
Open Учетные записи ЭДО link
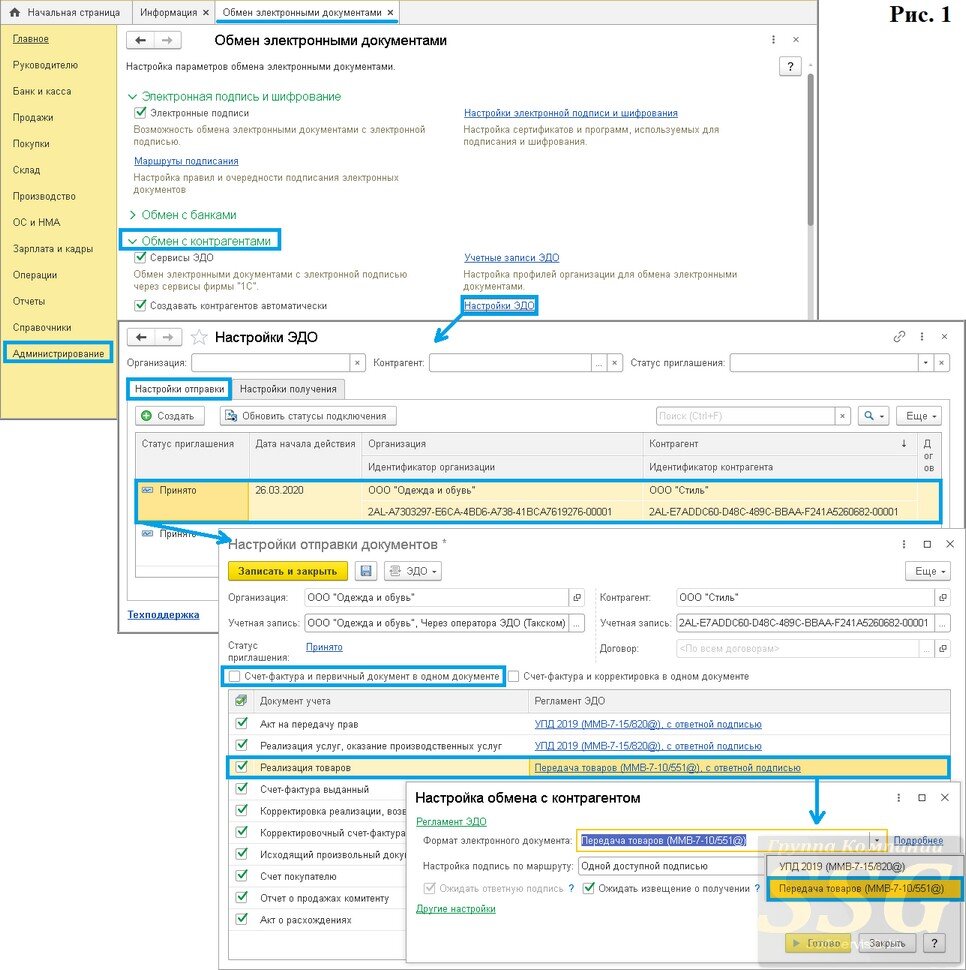511,257
